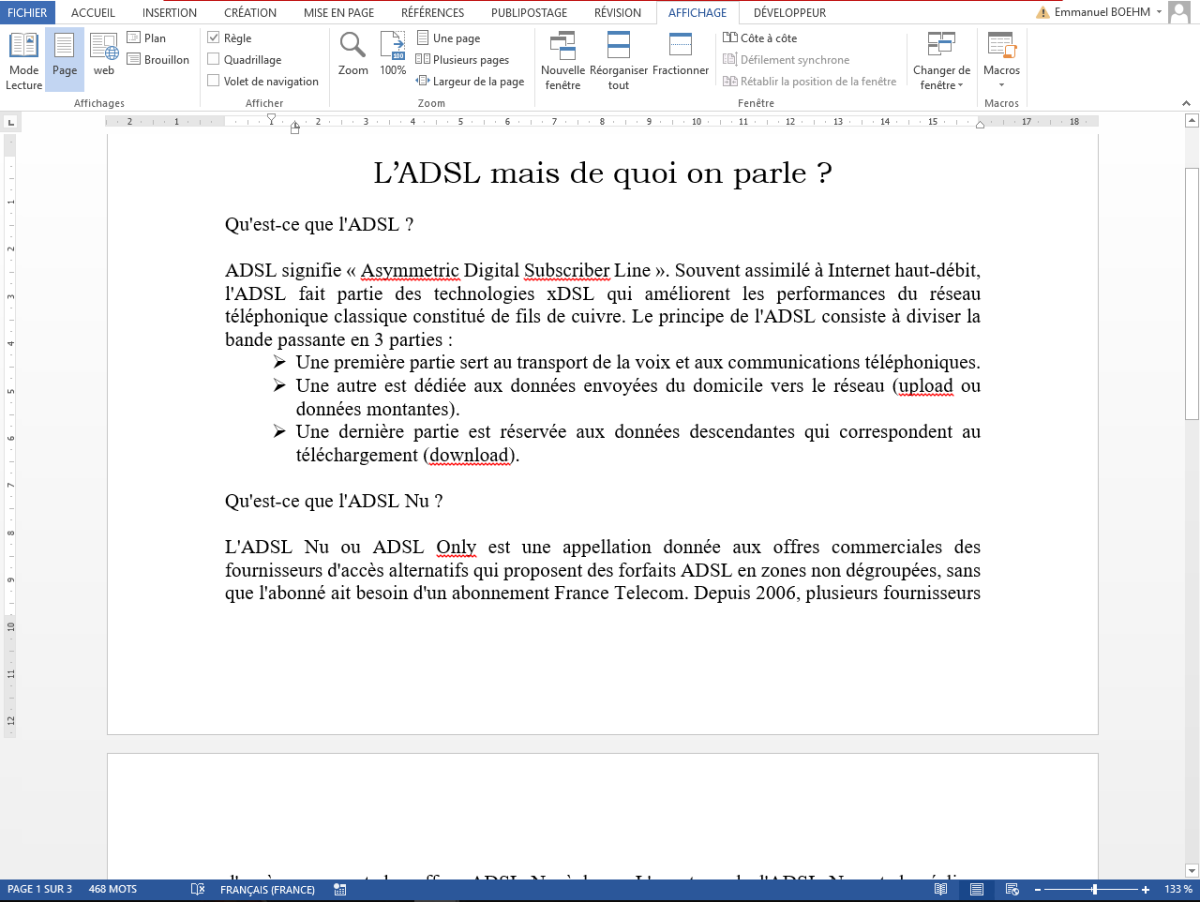Viewport: 1200px width, 902px height.
Task: Click the tab selector at ruler corner
Action: click(x=11, y=123)
